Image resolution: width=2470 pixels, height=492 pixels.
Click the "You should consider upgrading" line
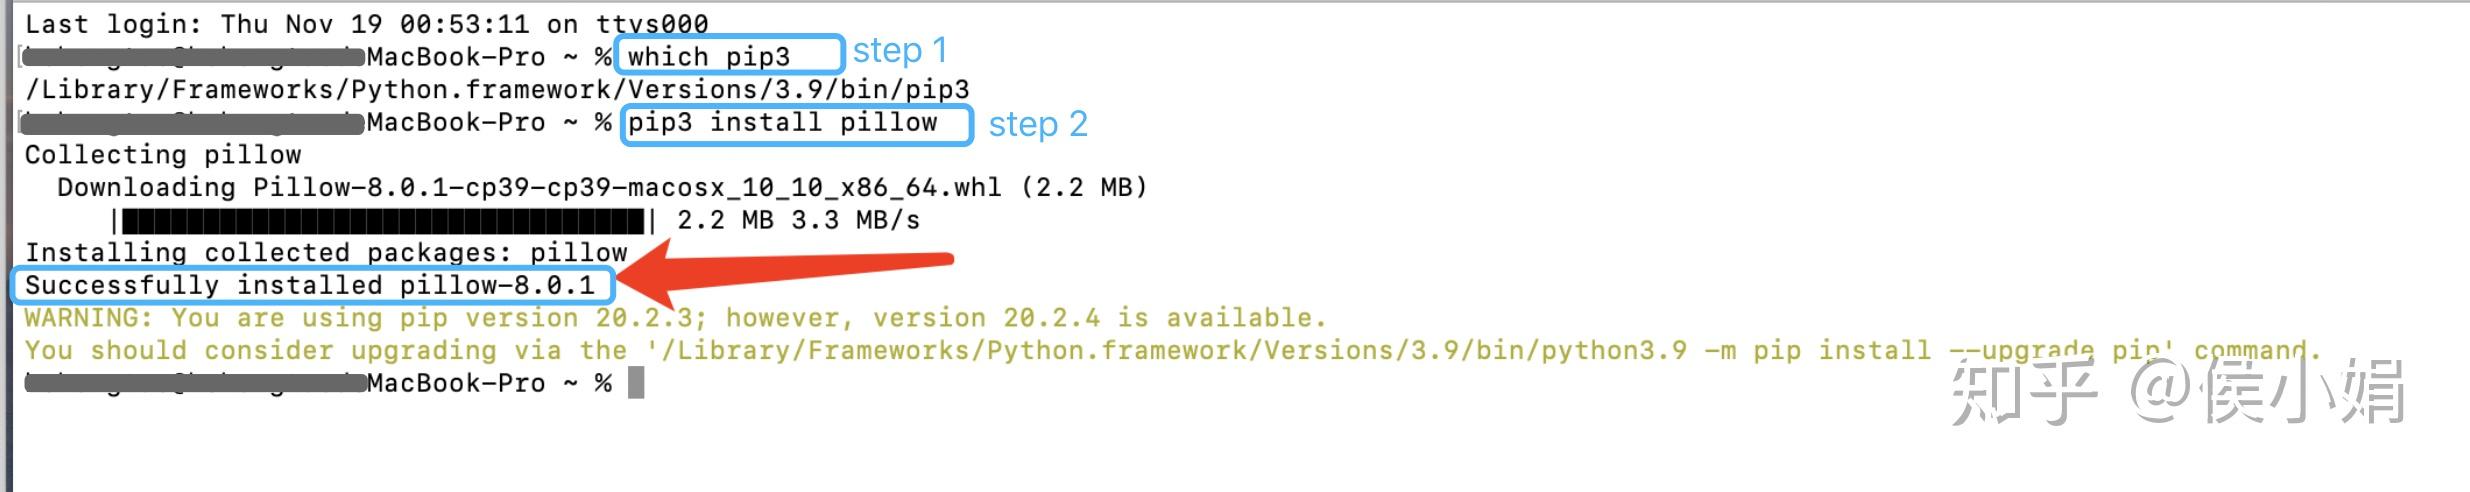[x=1172, y=351]
